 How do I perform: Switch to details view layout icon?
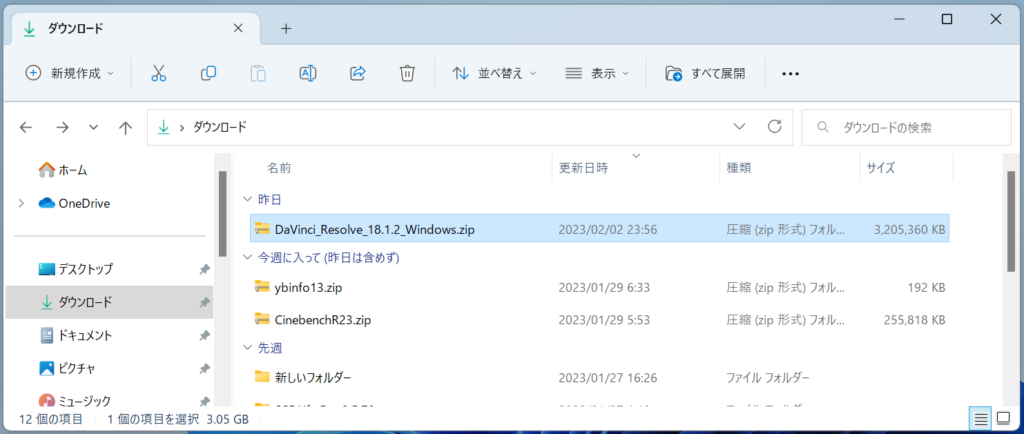pos(979,417)
